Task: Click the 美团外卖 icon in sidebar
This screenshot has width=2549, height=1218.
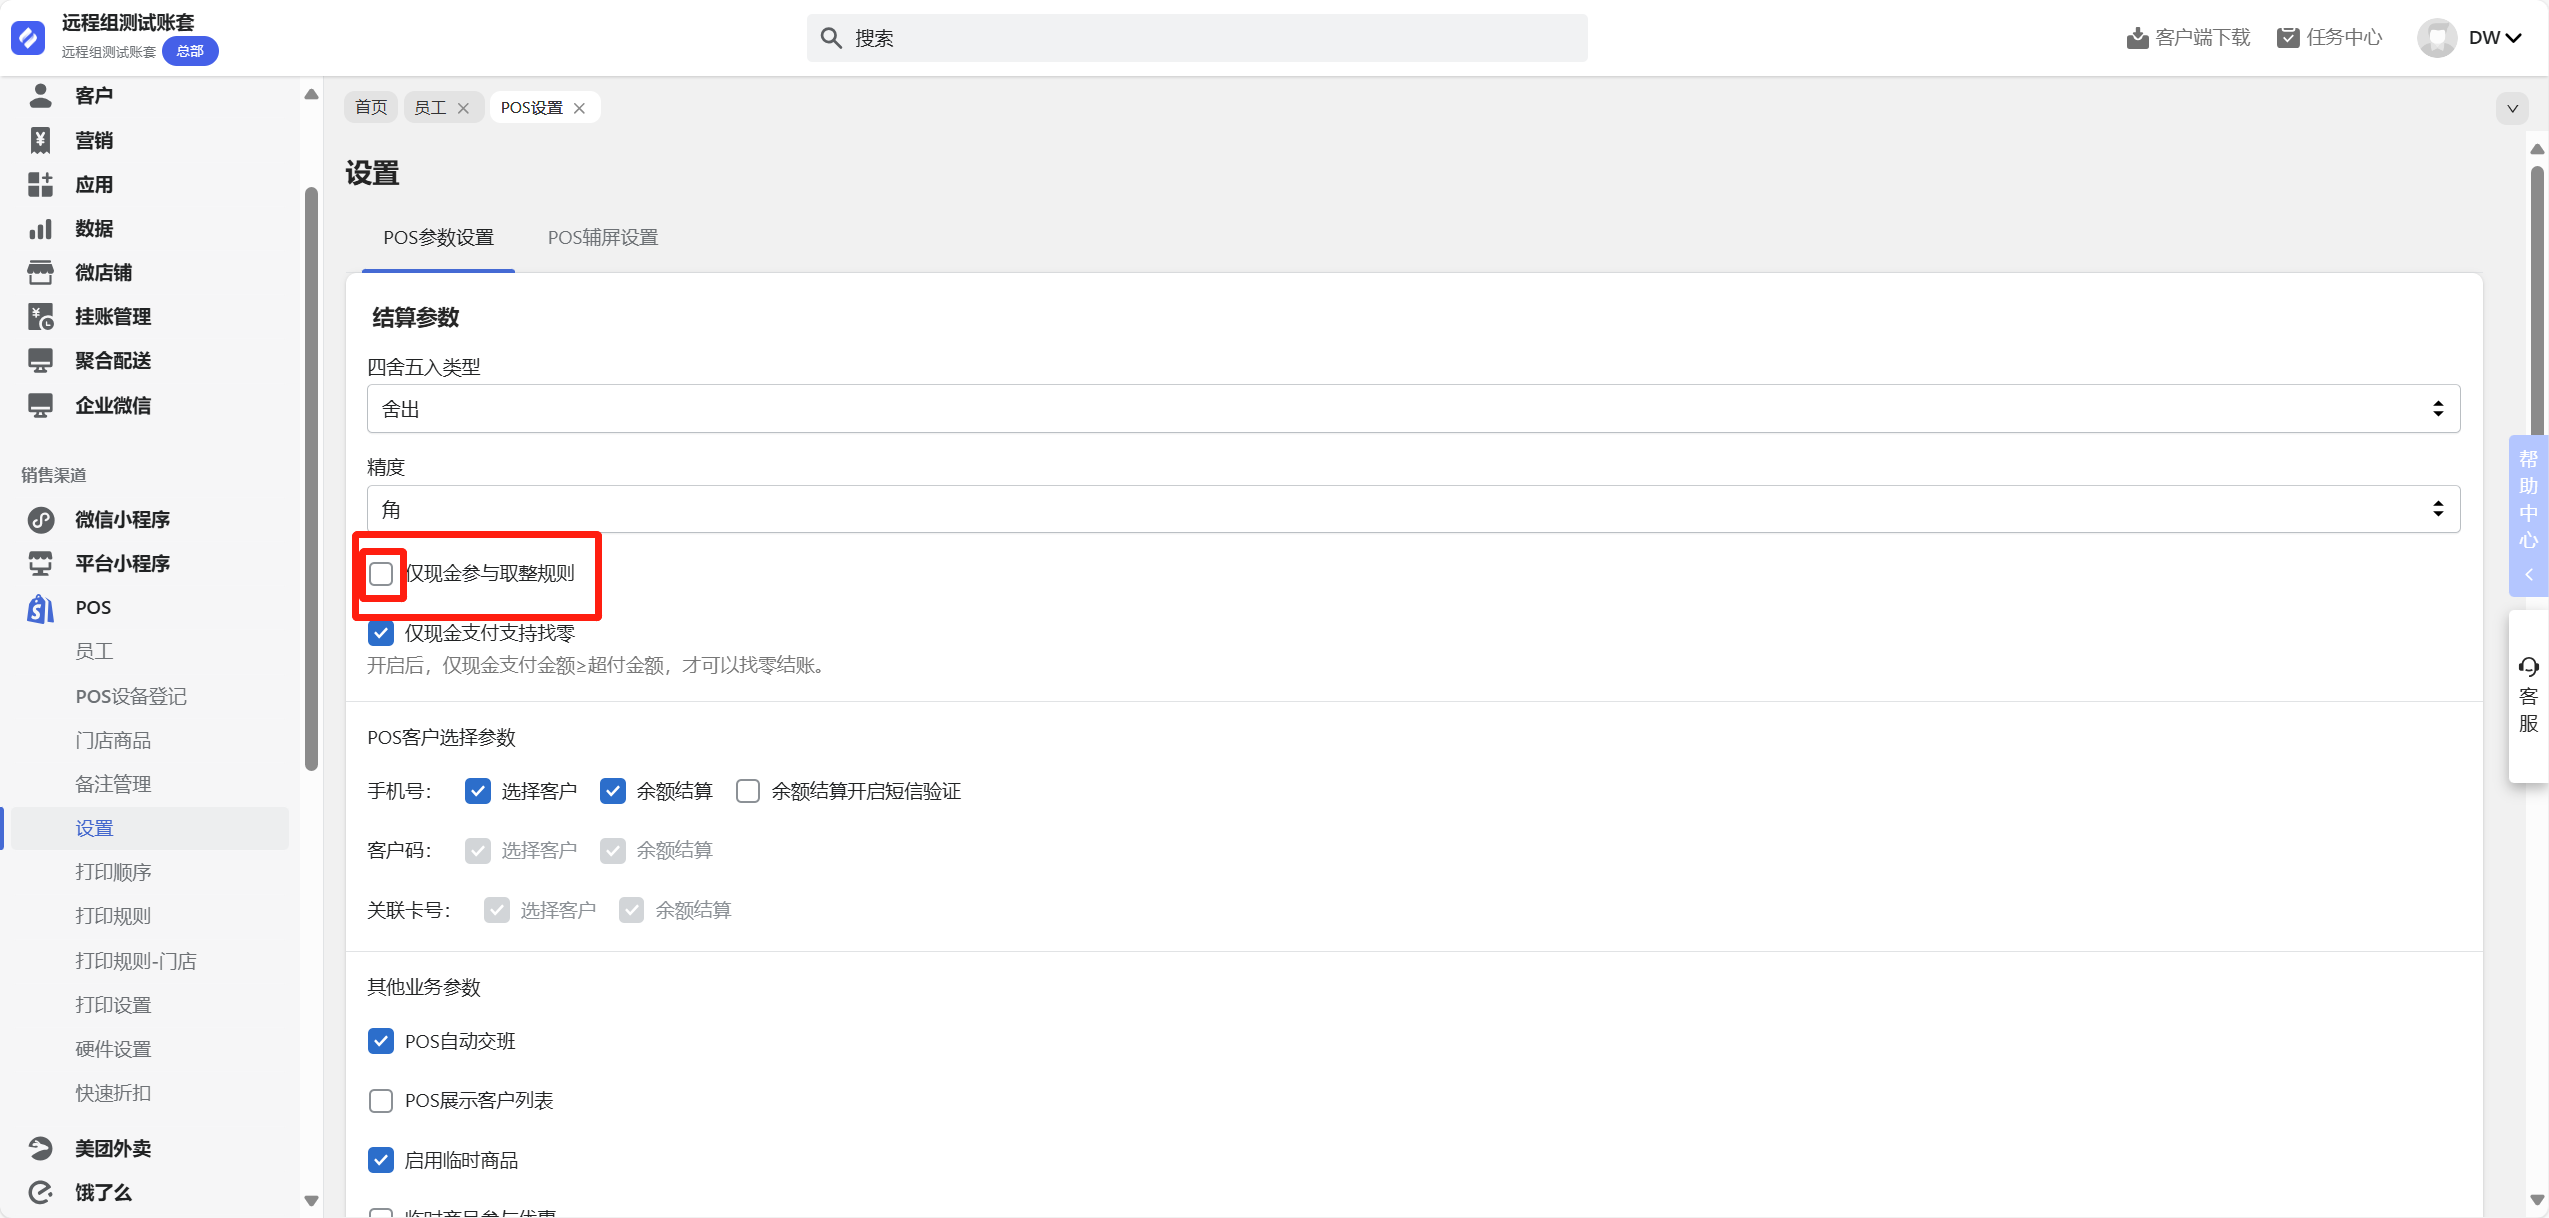Action: 40,1148
